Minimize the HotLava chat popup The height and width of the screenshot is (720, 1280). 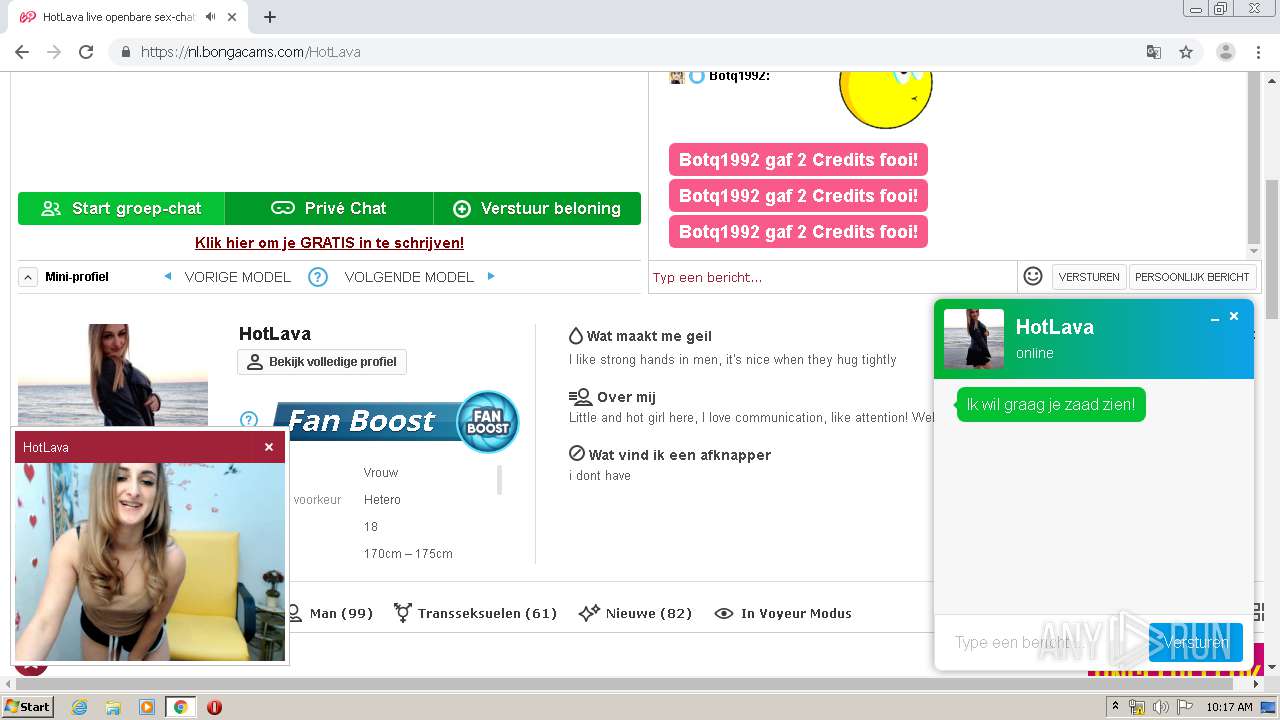point(1215,317)
